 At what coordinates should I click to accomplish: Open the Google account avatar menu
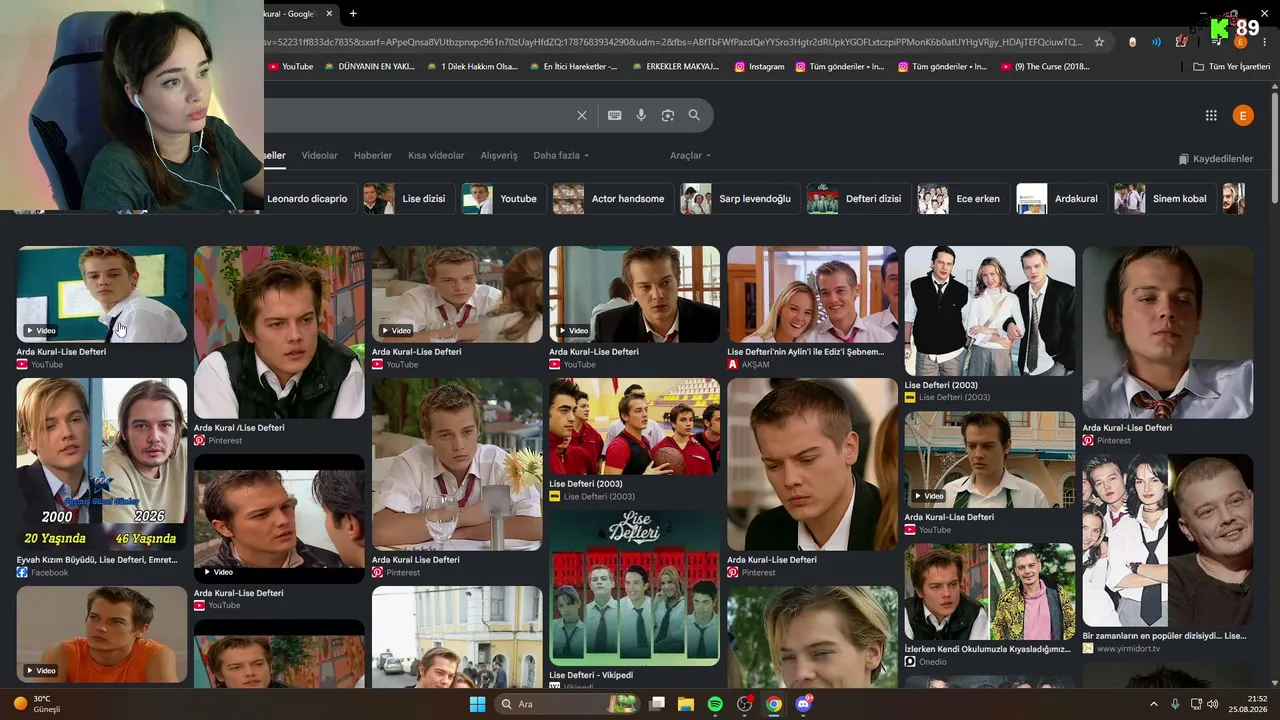(x=1243, y=116)
